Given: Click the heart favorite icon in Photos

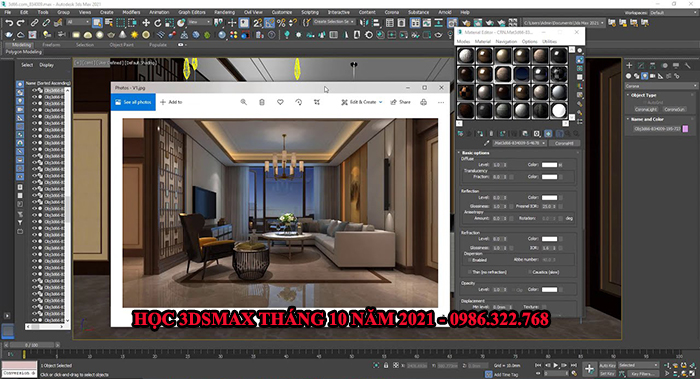Looking at the screenshot, I should (280, 102).
